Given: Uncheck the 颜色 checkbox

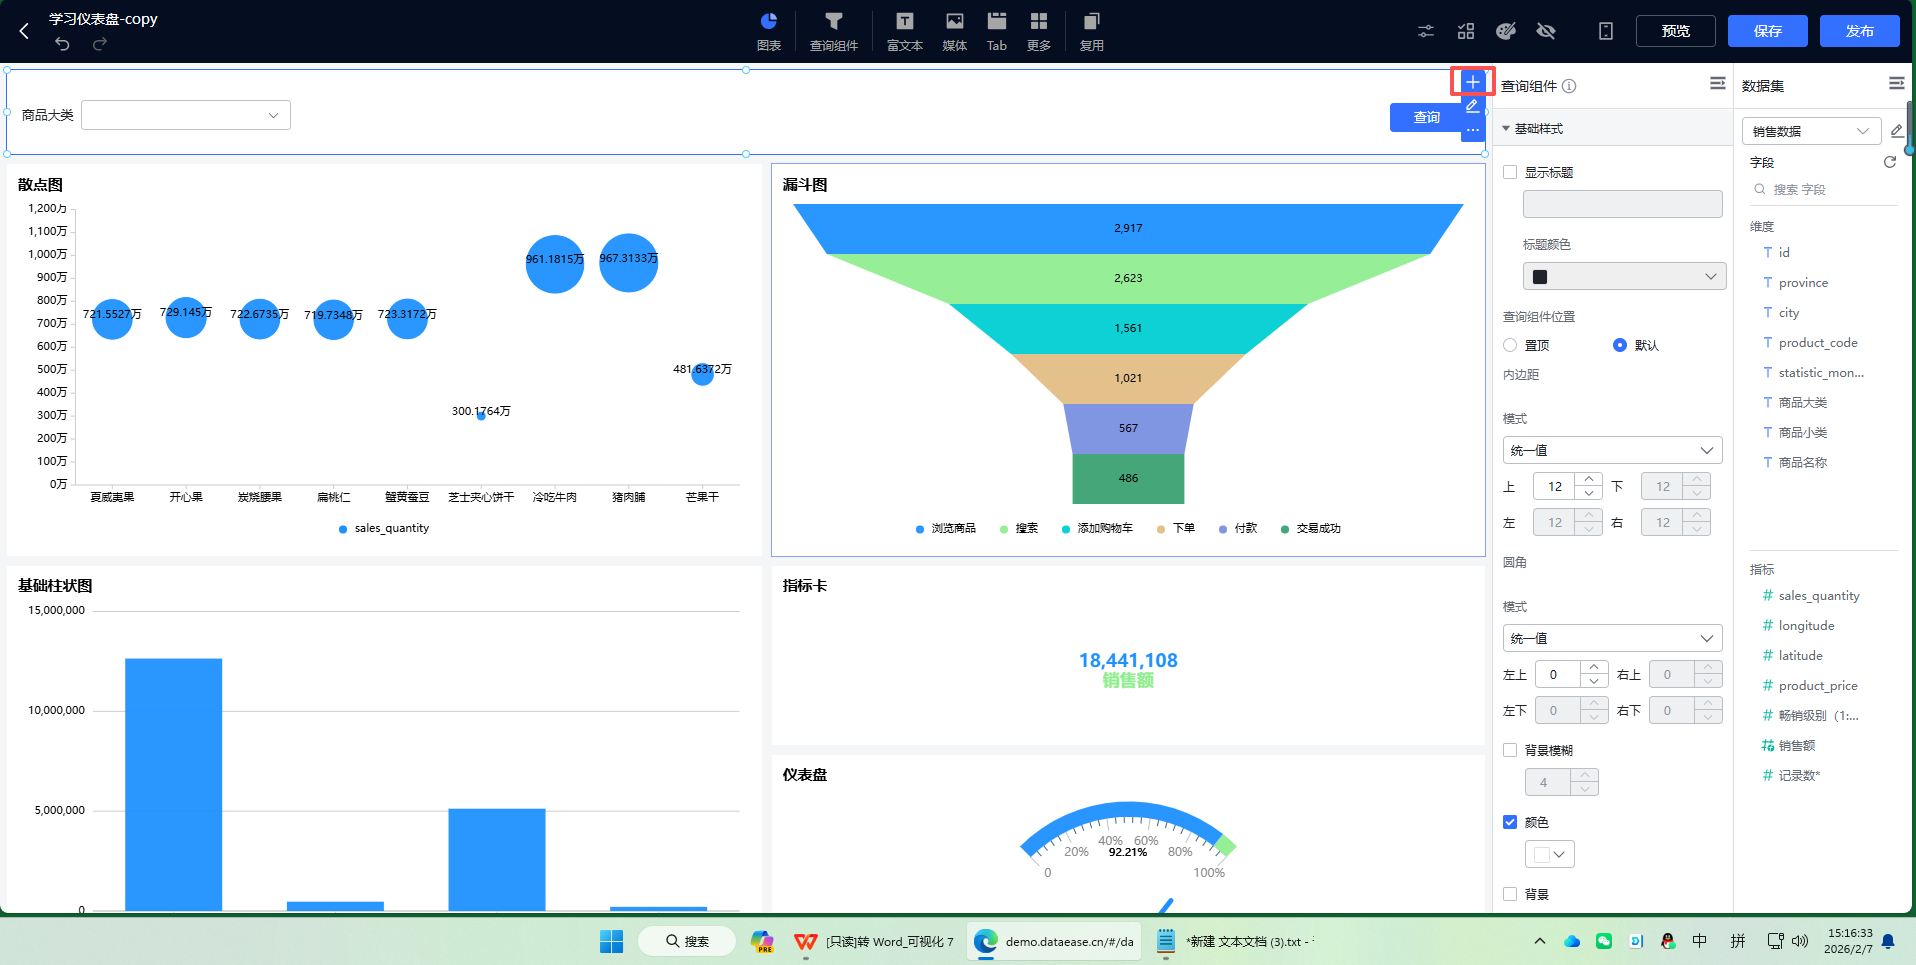Looking at the screenshot, I should pyautogui.click(x=1510, y=822).
